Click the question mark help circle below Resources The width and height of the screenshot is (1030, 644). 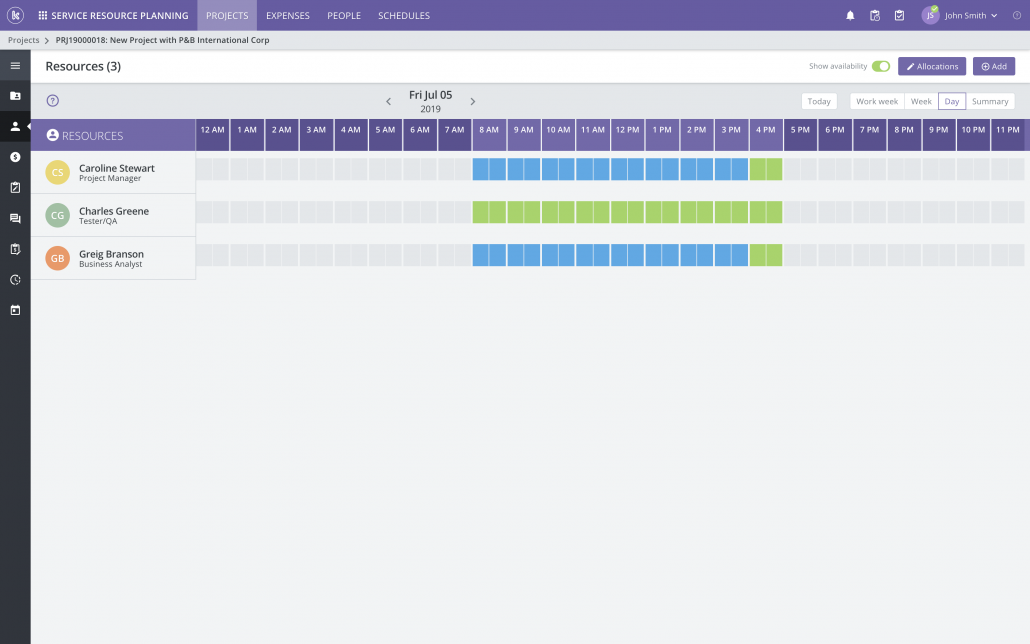pos(53,101)
